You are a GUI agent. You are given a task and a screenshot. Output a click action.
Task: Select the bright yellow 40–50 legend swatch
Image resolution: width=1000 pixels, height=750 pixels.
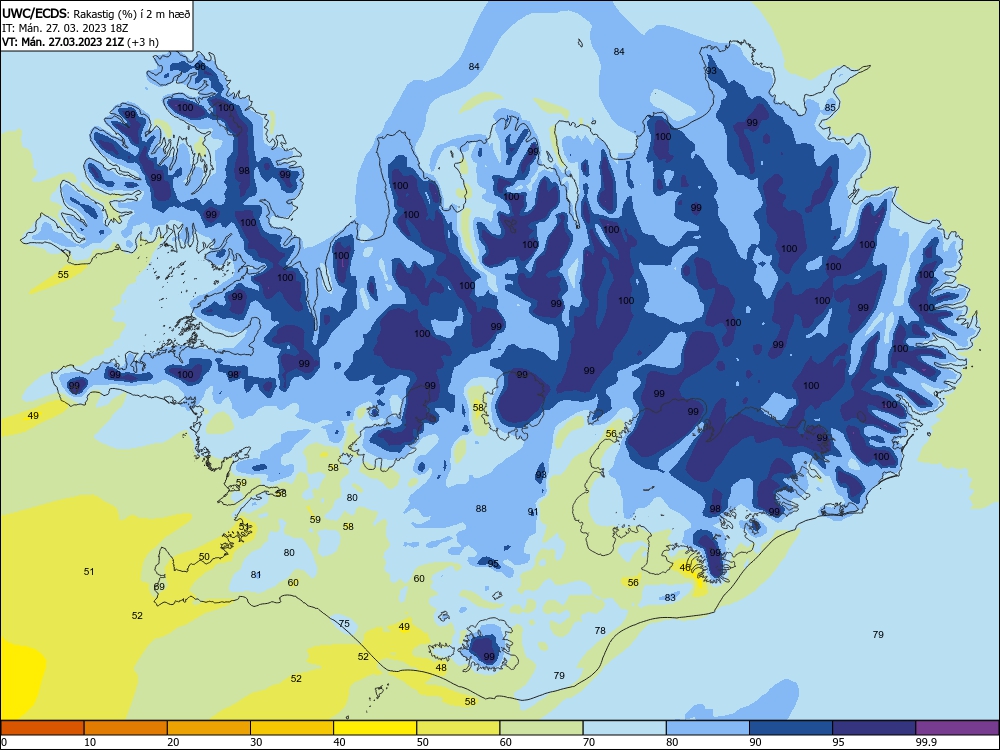pyautogui.click(x=375, y=728)
